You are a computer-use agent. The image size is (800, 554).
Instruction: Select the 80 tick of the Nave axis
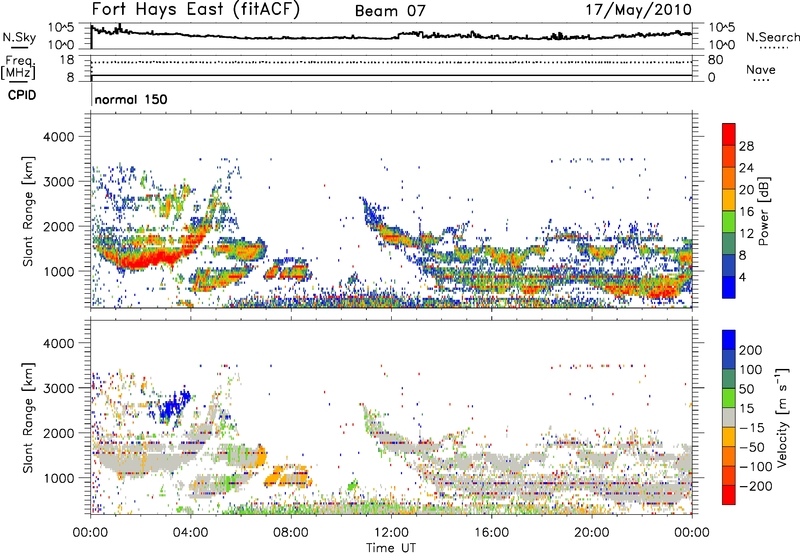[x=715, y=60]
